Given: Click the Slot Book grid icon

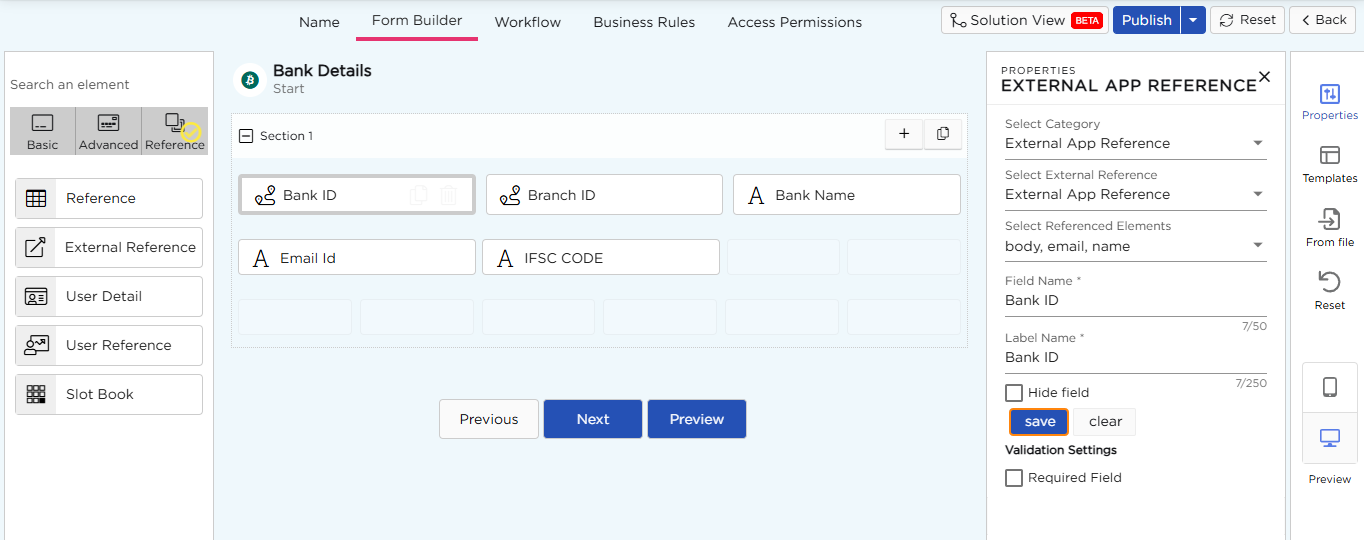Looking at the screenshot, I should pyautogui.click(x=36, y=394).
